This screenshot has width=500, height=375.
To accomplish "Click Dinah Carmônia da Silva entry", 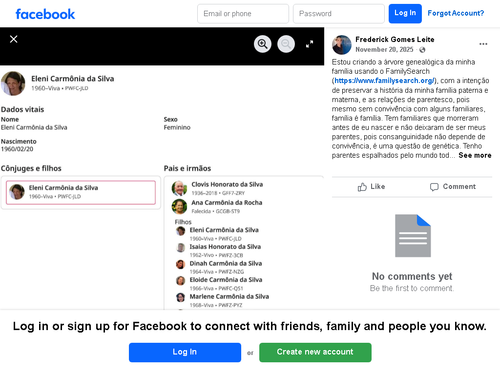I will [226, 263].
